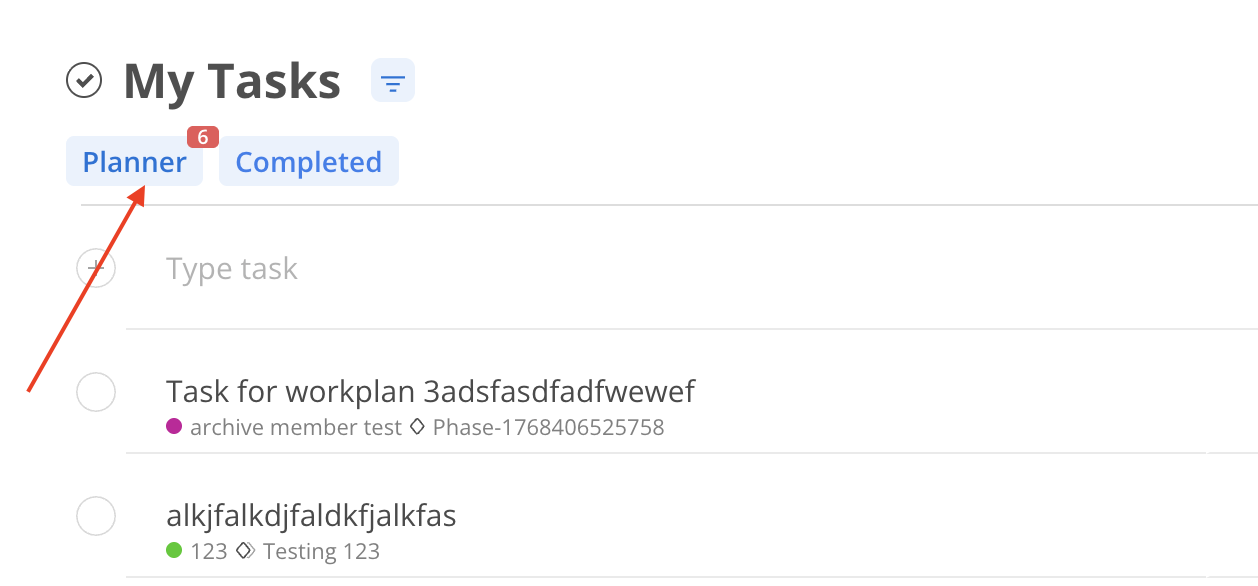This screenshot has height=586, width=1258.
Task: Click the 'Phase-1768406525758' phase label
Action: [548, 428]
